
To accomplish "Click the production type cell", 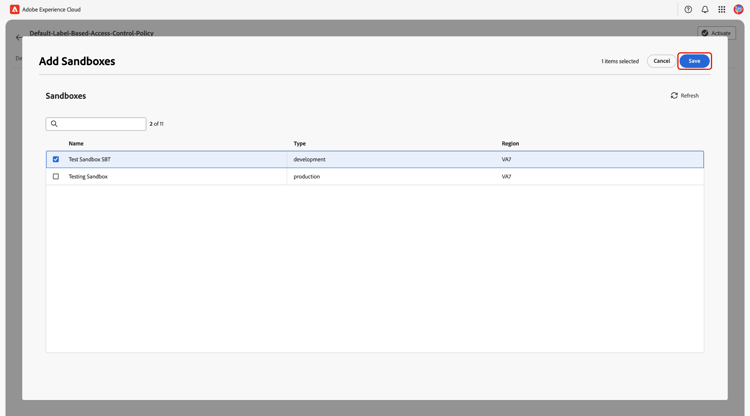I will click(307, 176).
